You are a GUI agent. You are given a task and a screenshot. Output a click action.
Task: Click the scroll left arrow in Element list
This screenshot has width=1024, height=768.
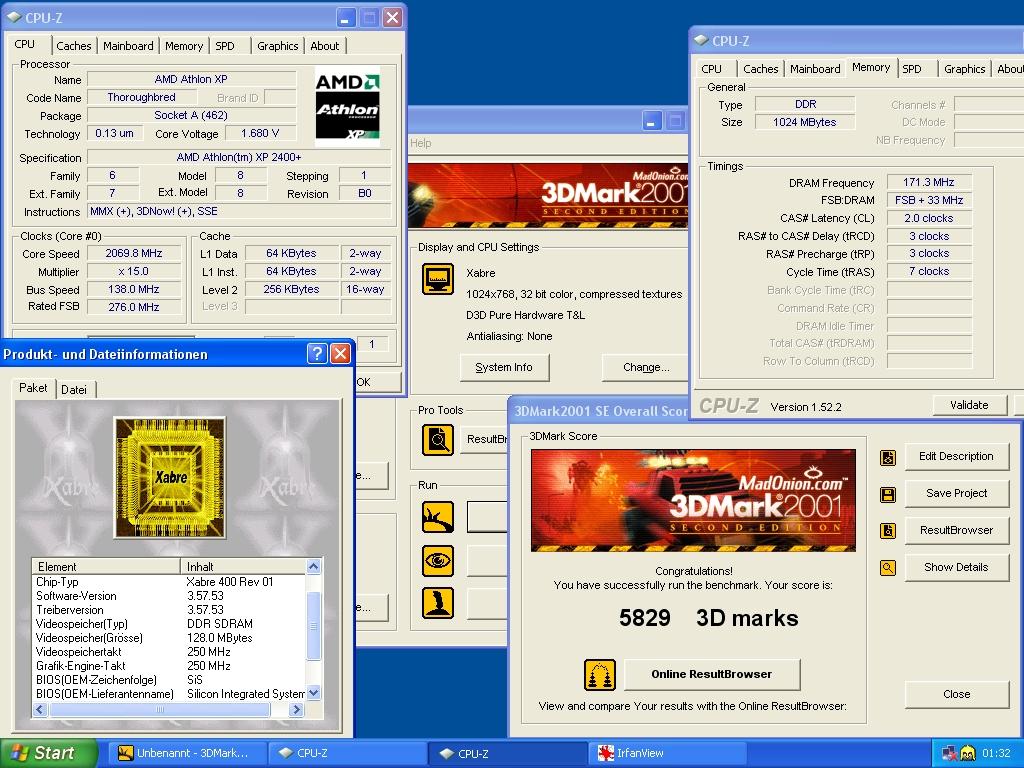(40, 709)
